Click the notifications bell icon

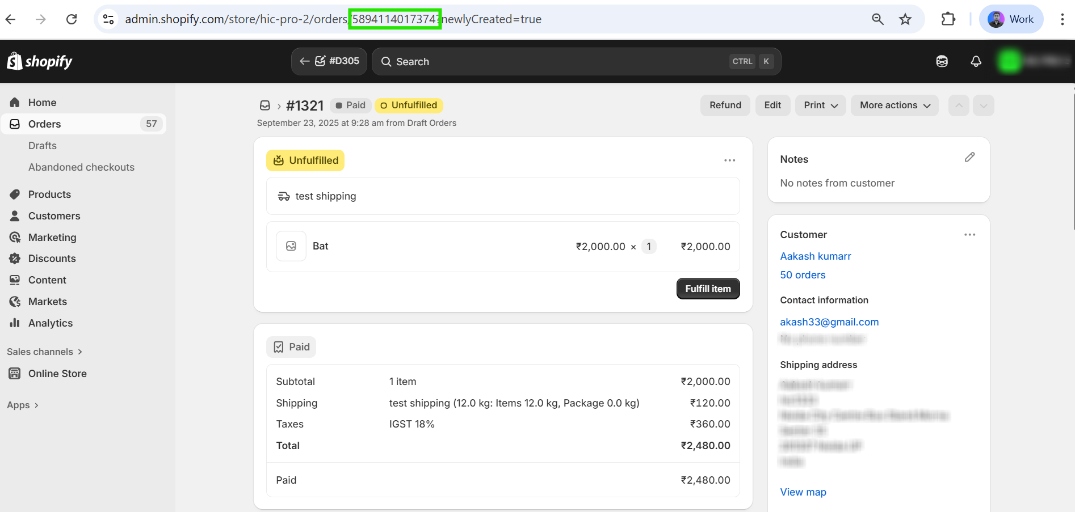976,61
